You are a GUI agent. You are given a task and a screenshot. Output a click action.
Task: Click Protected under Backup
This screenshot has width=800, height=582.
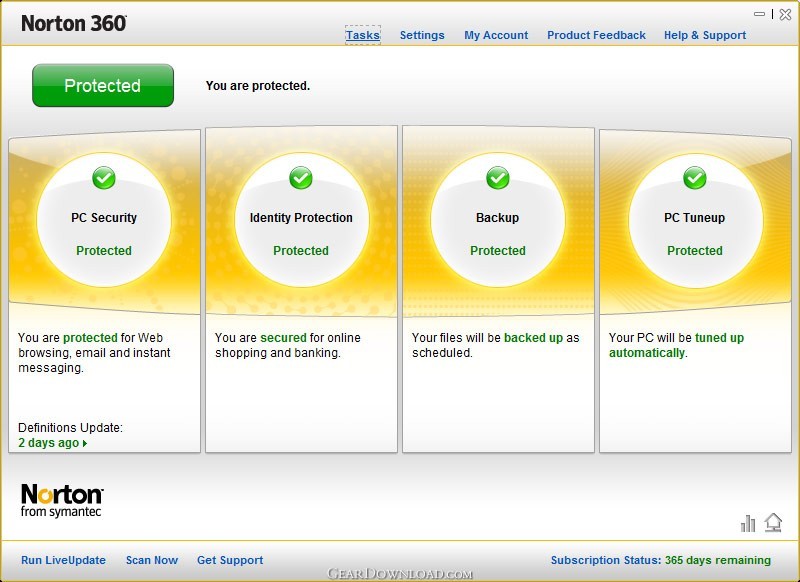pos(498,250)
